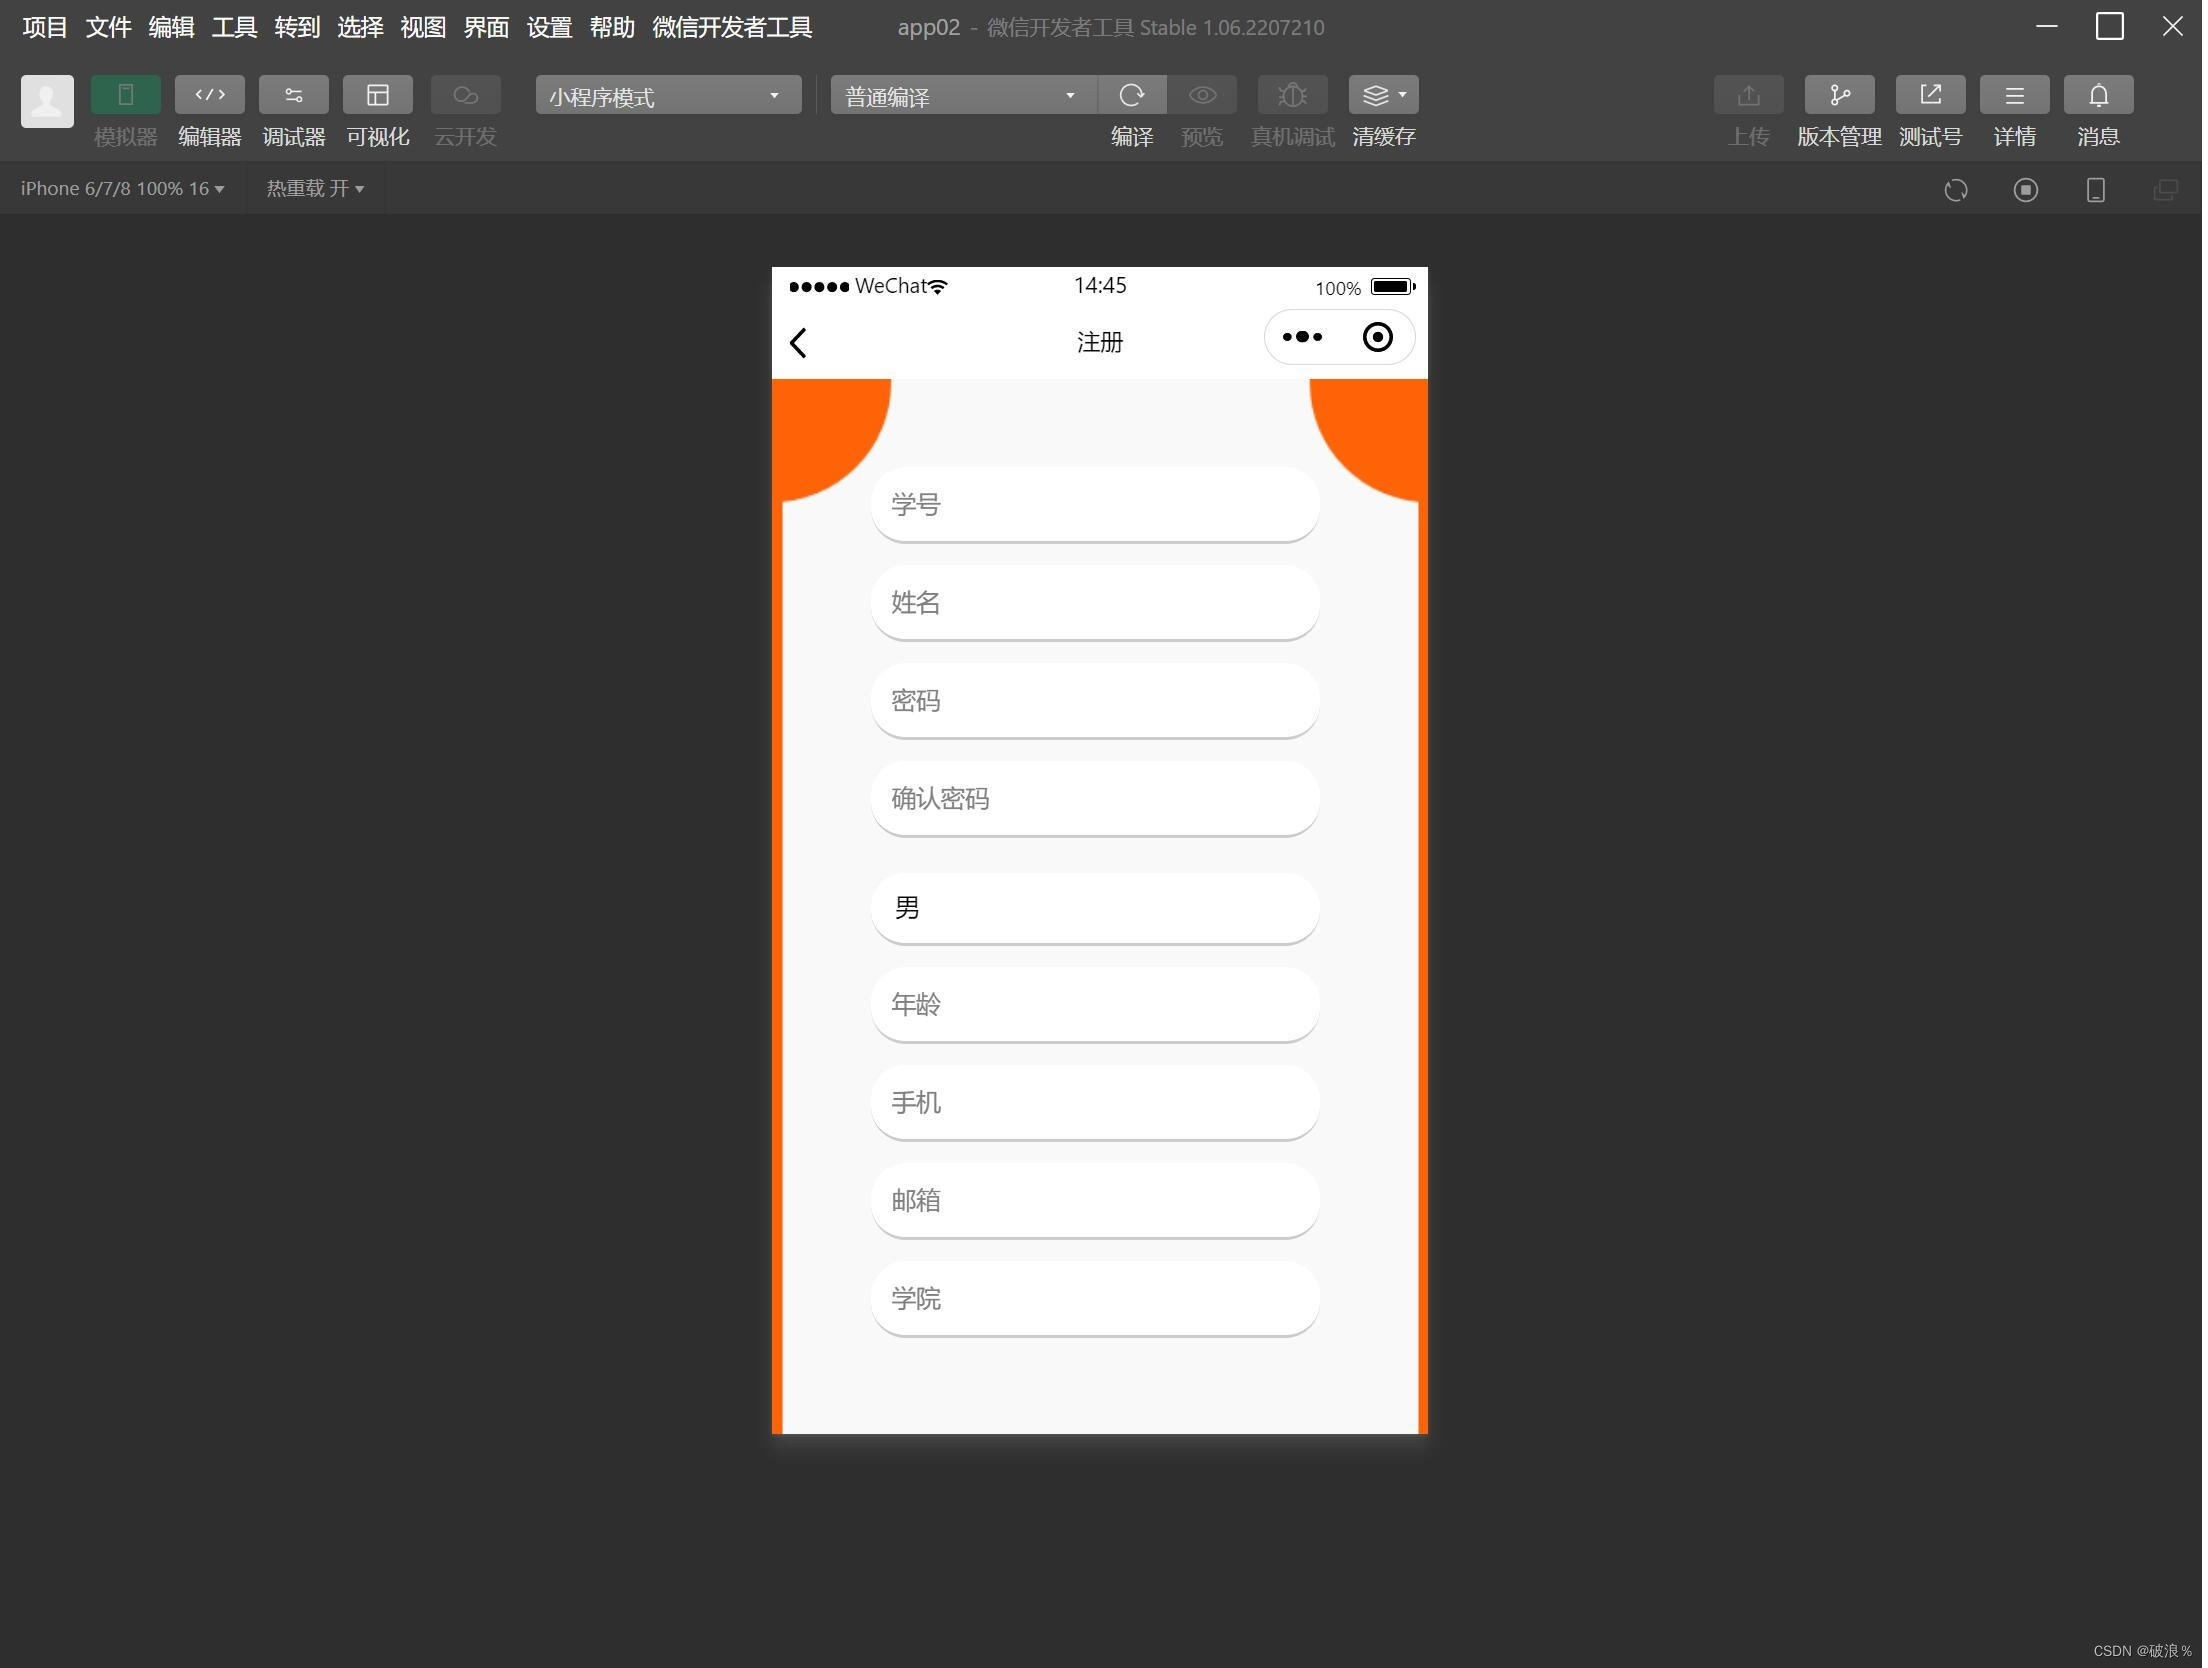The width and height of the screenshot is (2208, 1668).
Task: Click the mini program more (•••) capsule button
Action: pos(1302,338)
